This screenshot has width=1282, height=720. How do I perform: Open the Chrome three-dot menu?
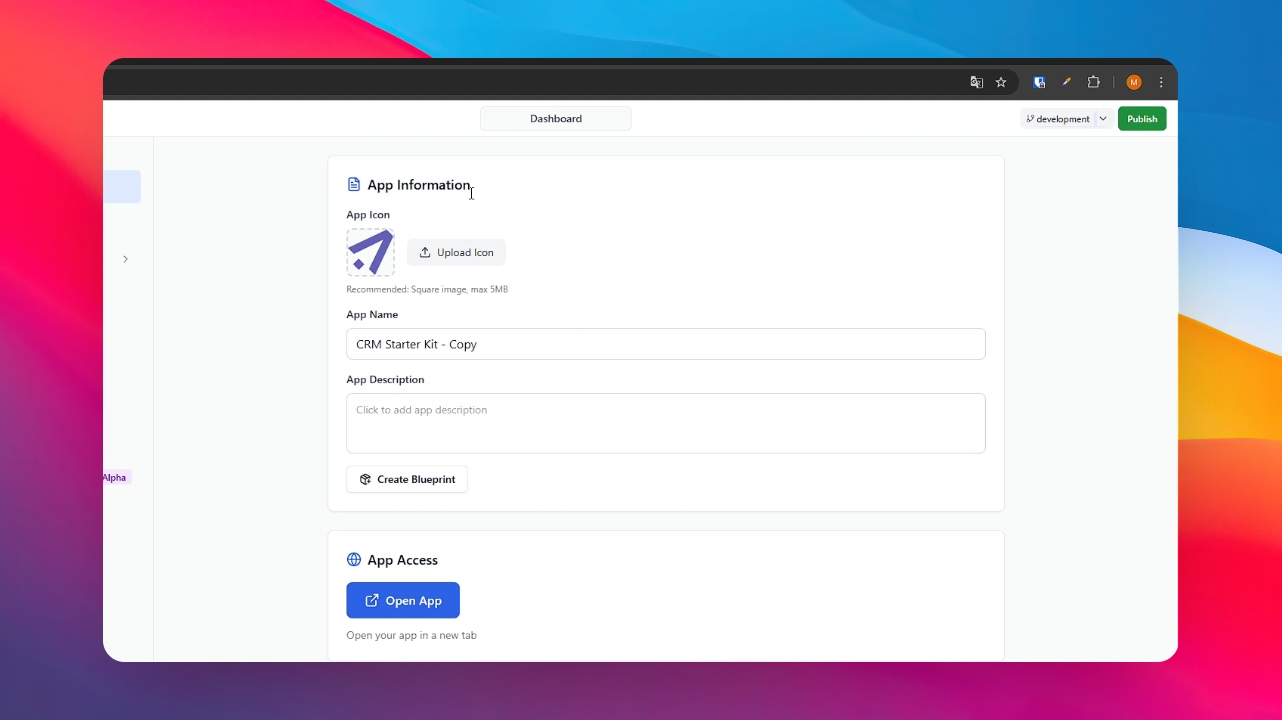[1161, 83]
